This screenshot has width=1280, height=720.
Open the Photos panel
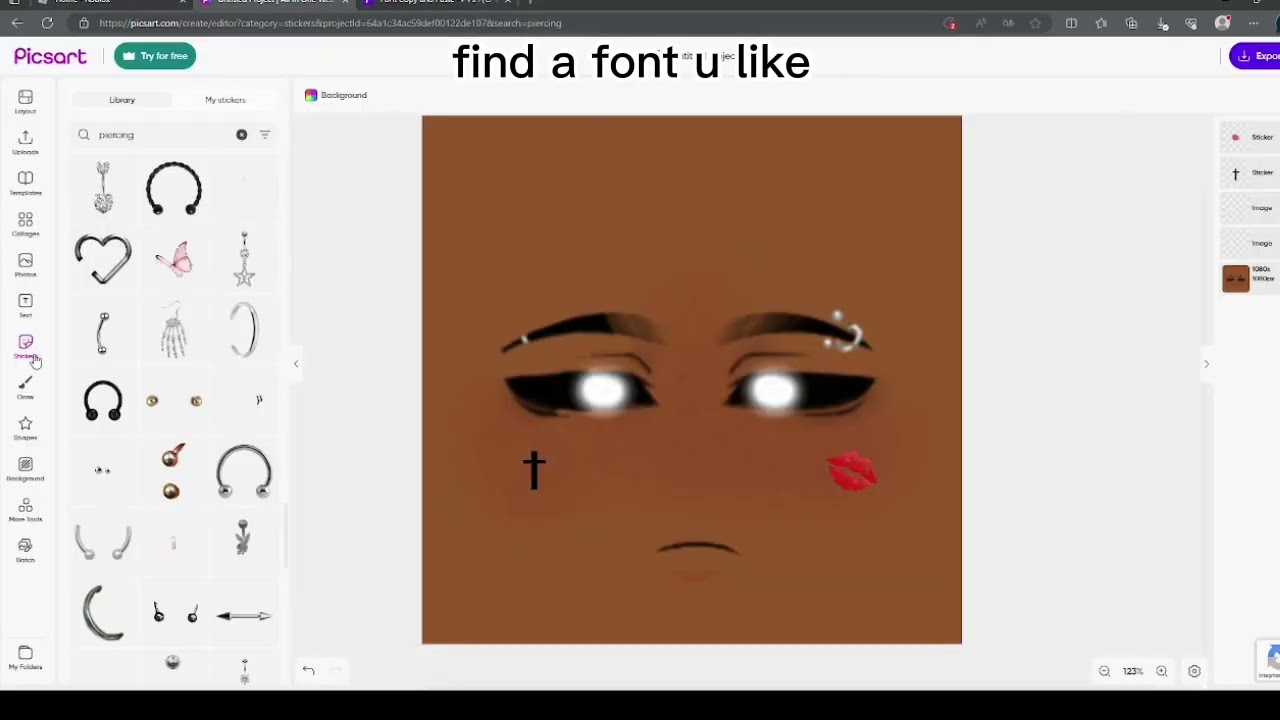tap(25, 265)
